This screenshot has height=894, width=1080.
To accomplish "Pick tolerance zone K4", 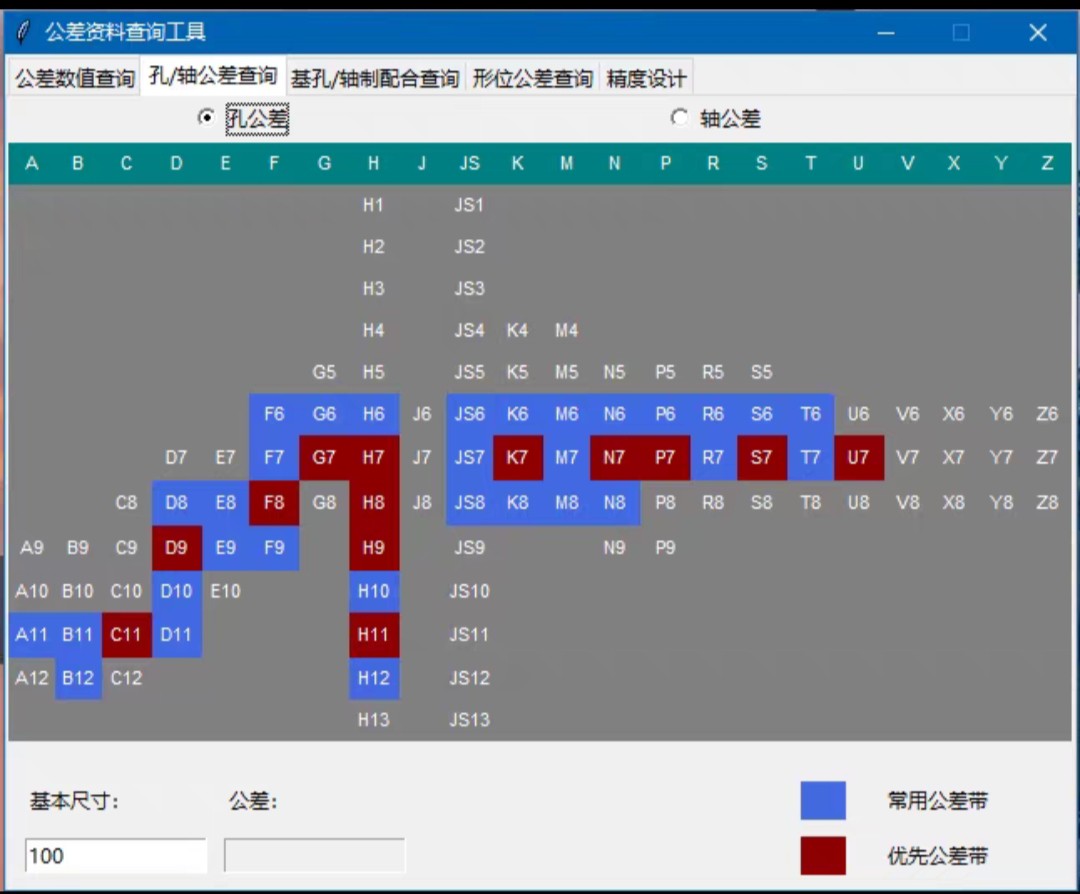I will (517, 331).
